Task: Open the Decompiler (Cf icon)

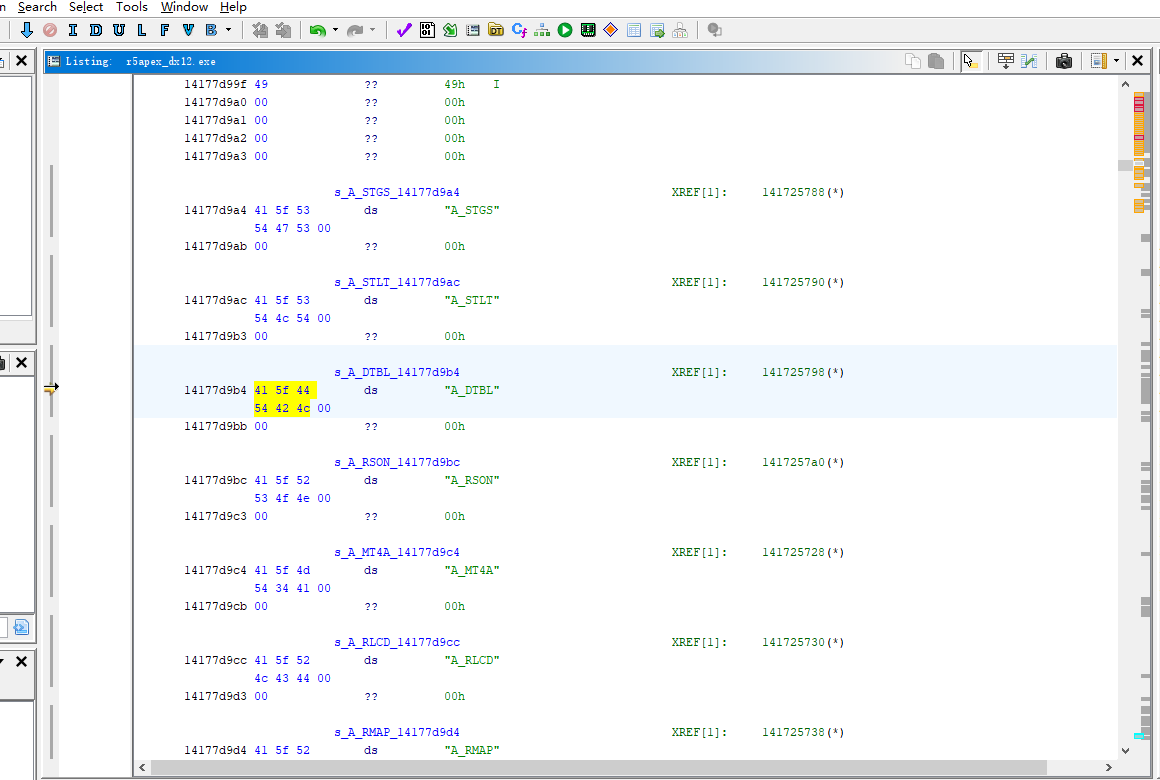Action: (x=519, y=30)
